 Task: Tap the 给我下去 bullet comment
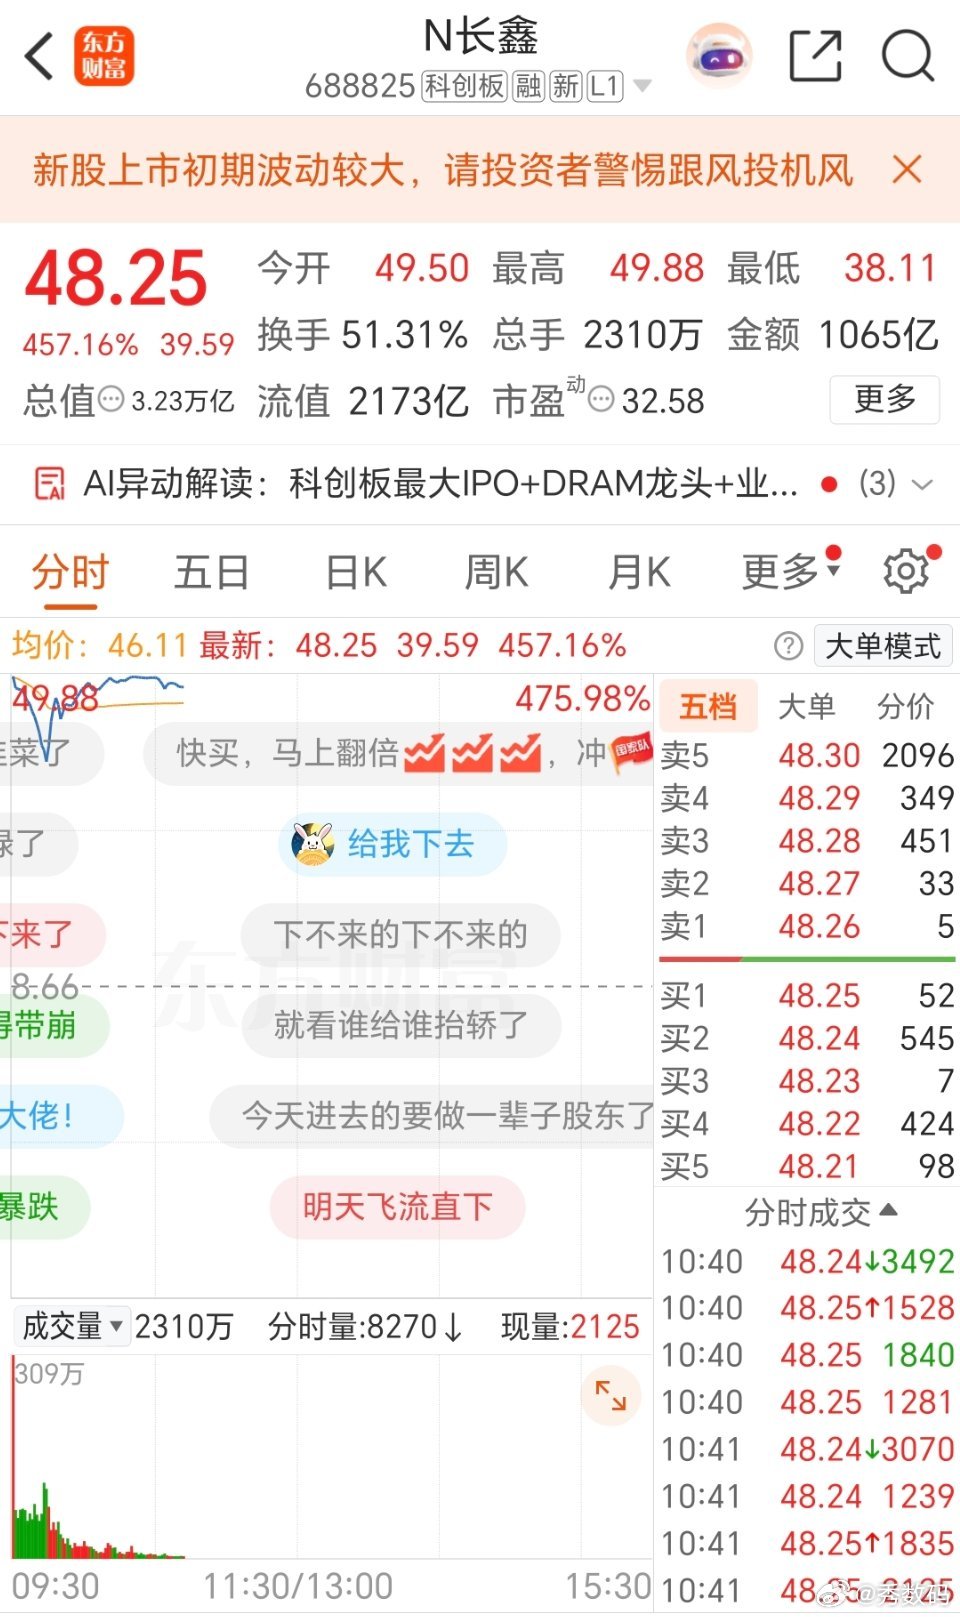point(393,844)
